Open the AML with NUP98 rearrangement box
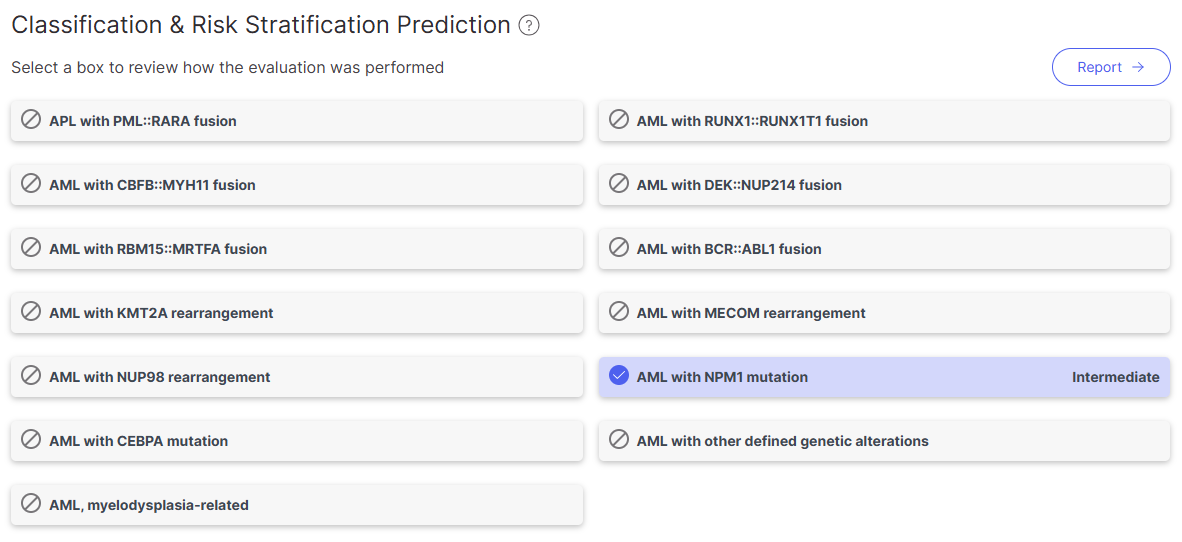Image resolution: width=1182 pixels, height=542 pixels. coord(296,377)
